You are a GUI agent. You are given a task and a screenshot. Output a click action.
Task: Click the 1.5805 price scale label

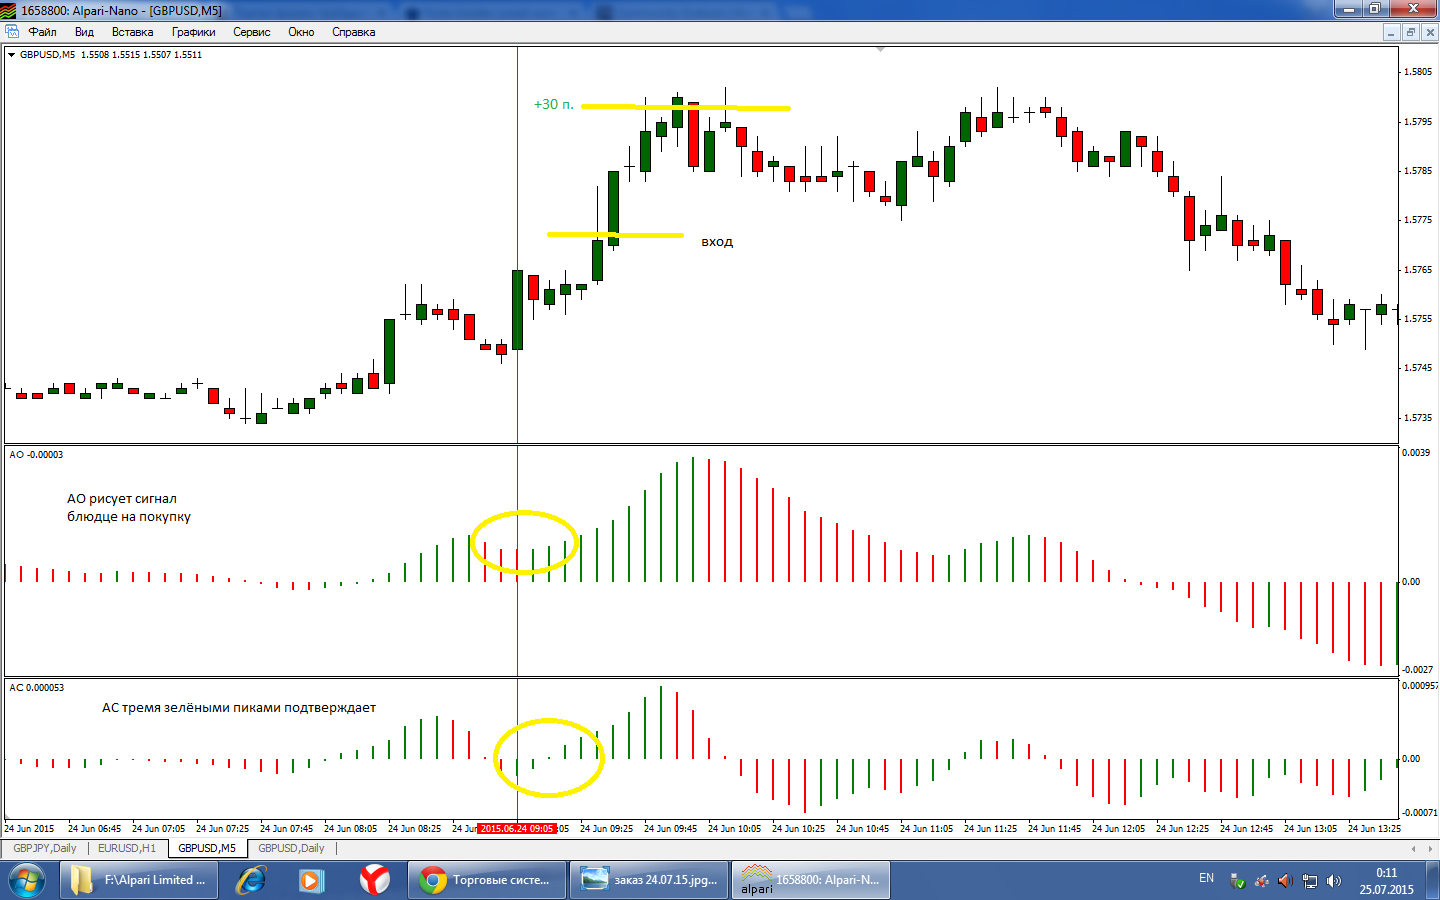(1418, 72)
